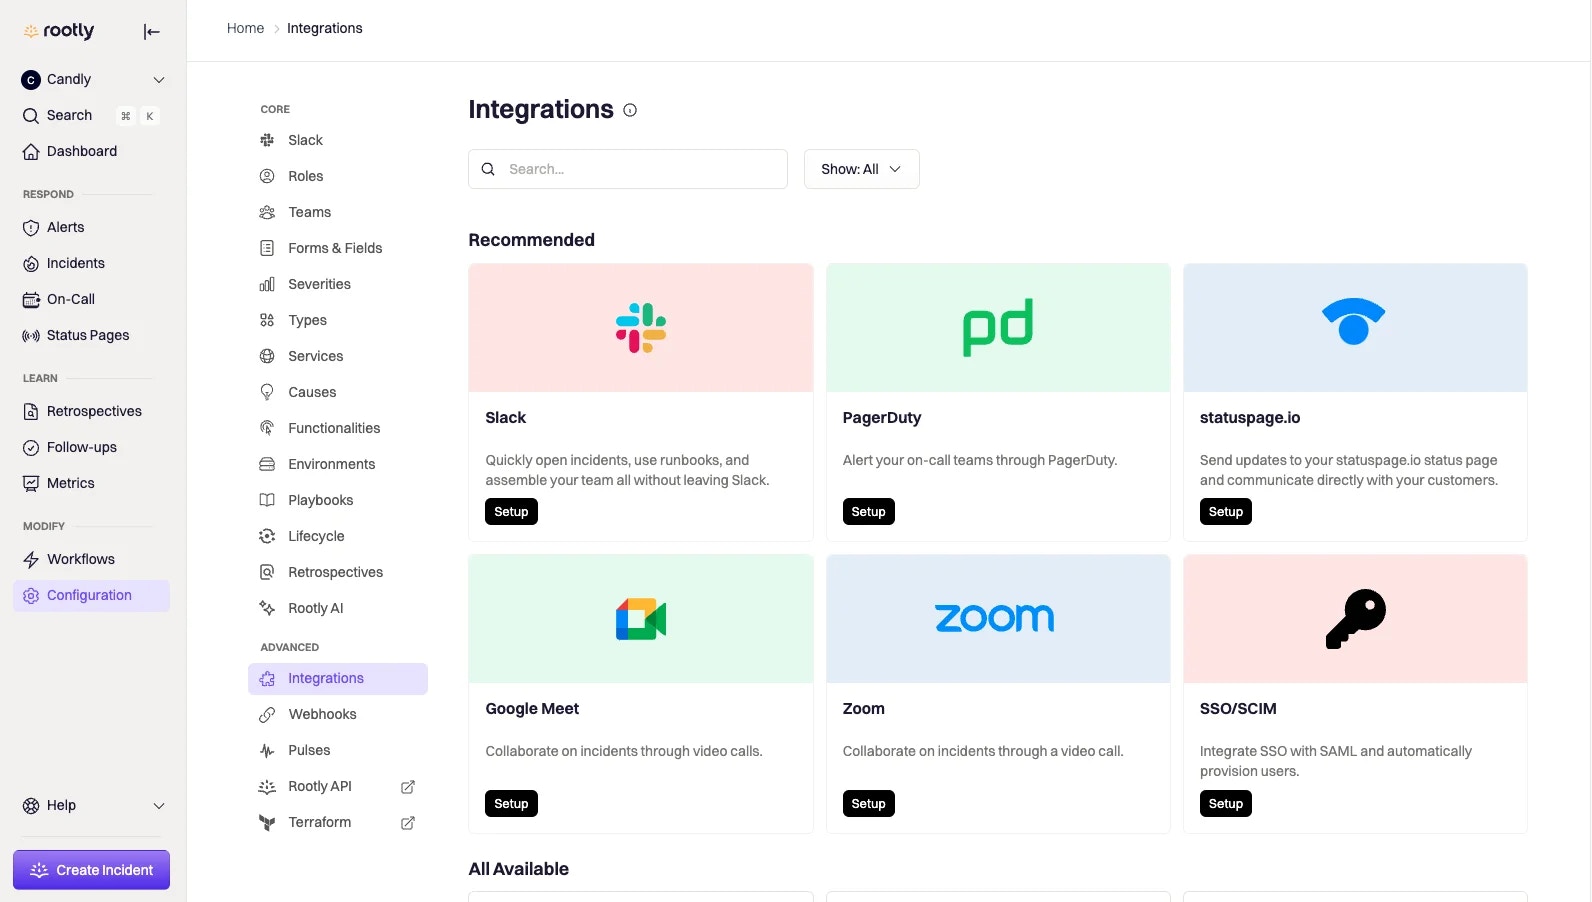Click the Configuration gear icon
Viewport: 1592px width, 902px height.
pyautogui.click(x=31, y=596)
